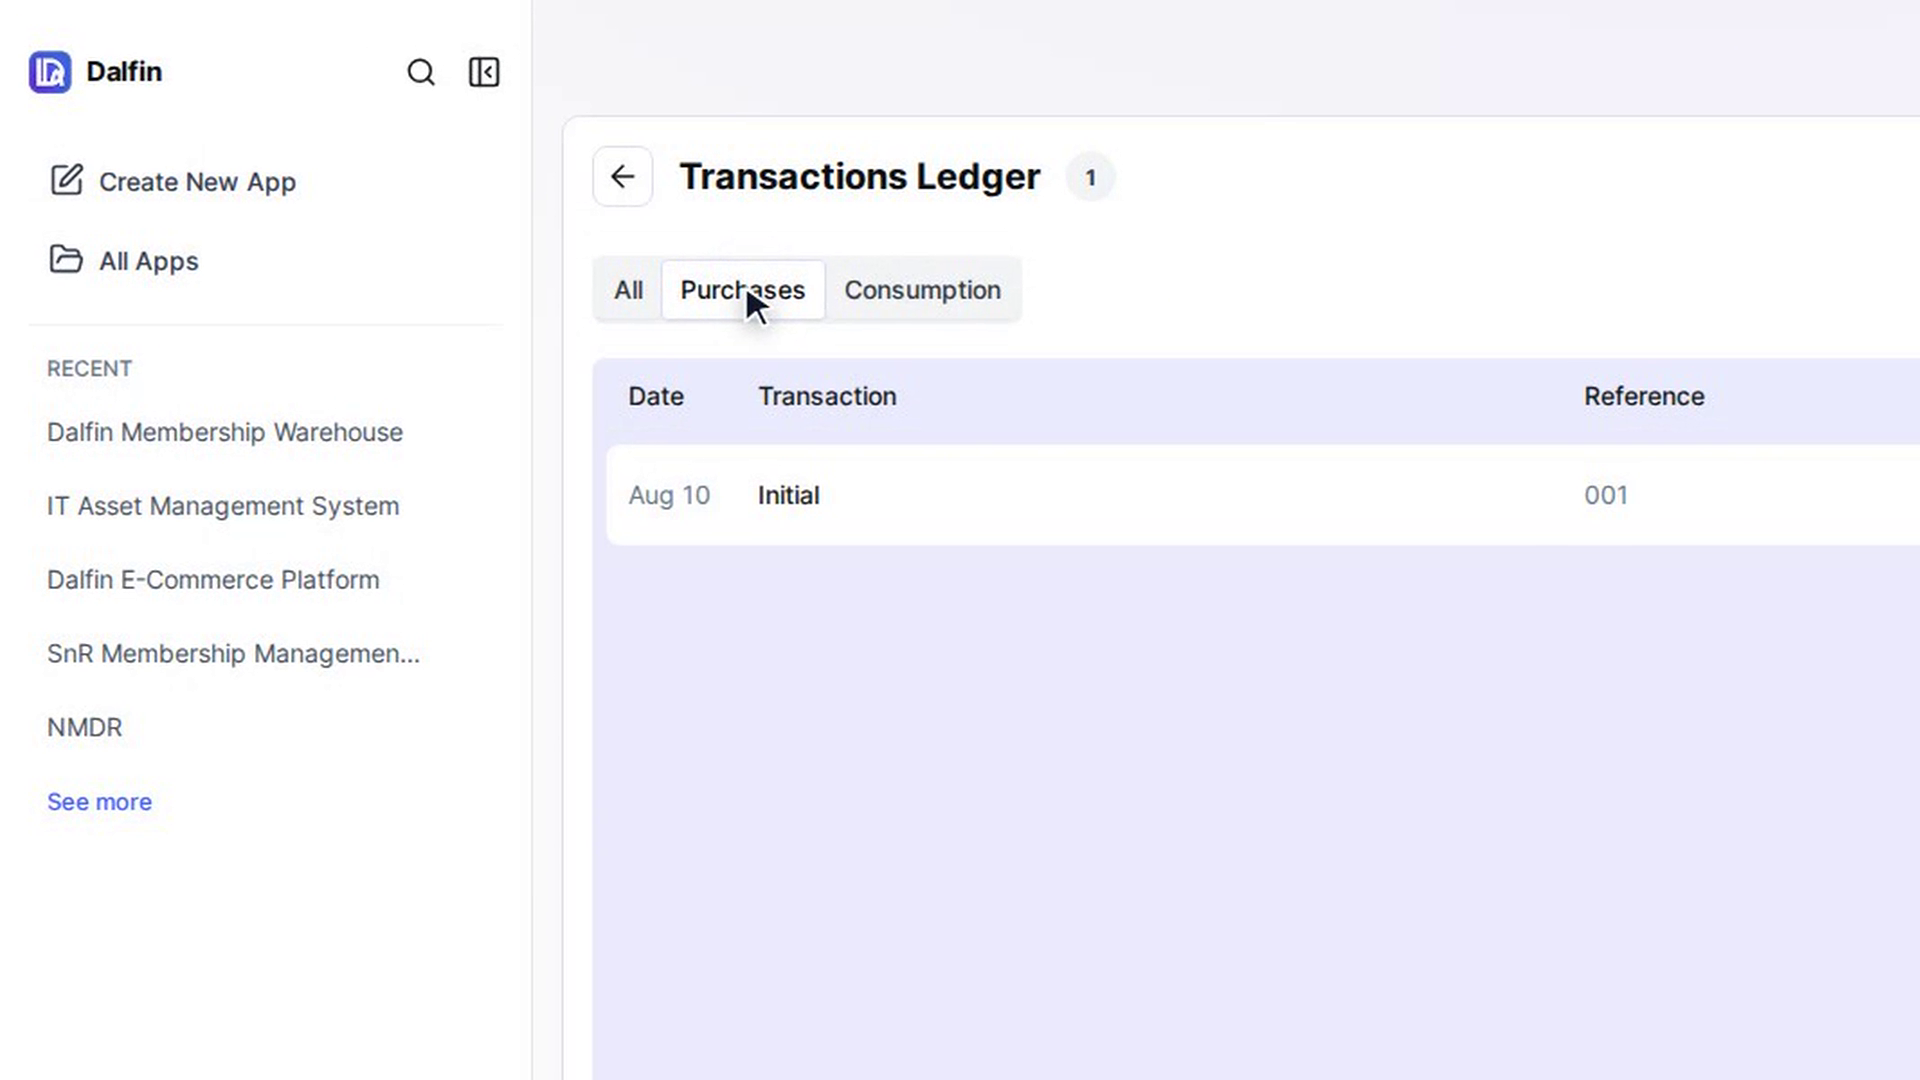Image resolution: width=1920 pixels, height=1080 pixels.
Task: Collapse the sidebar panel icon
Action: (484, 72)
